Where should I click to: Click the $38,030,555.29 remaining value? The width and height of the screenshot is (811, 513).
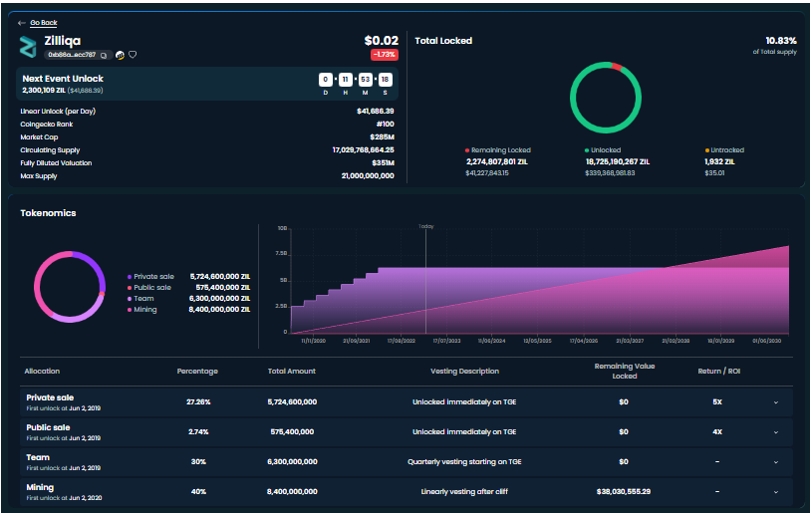tap(624, 492)
